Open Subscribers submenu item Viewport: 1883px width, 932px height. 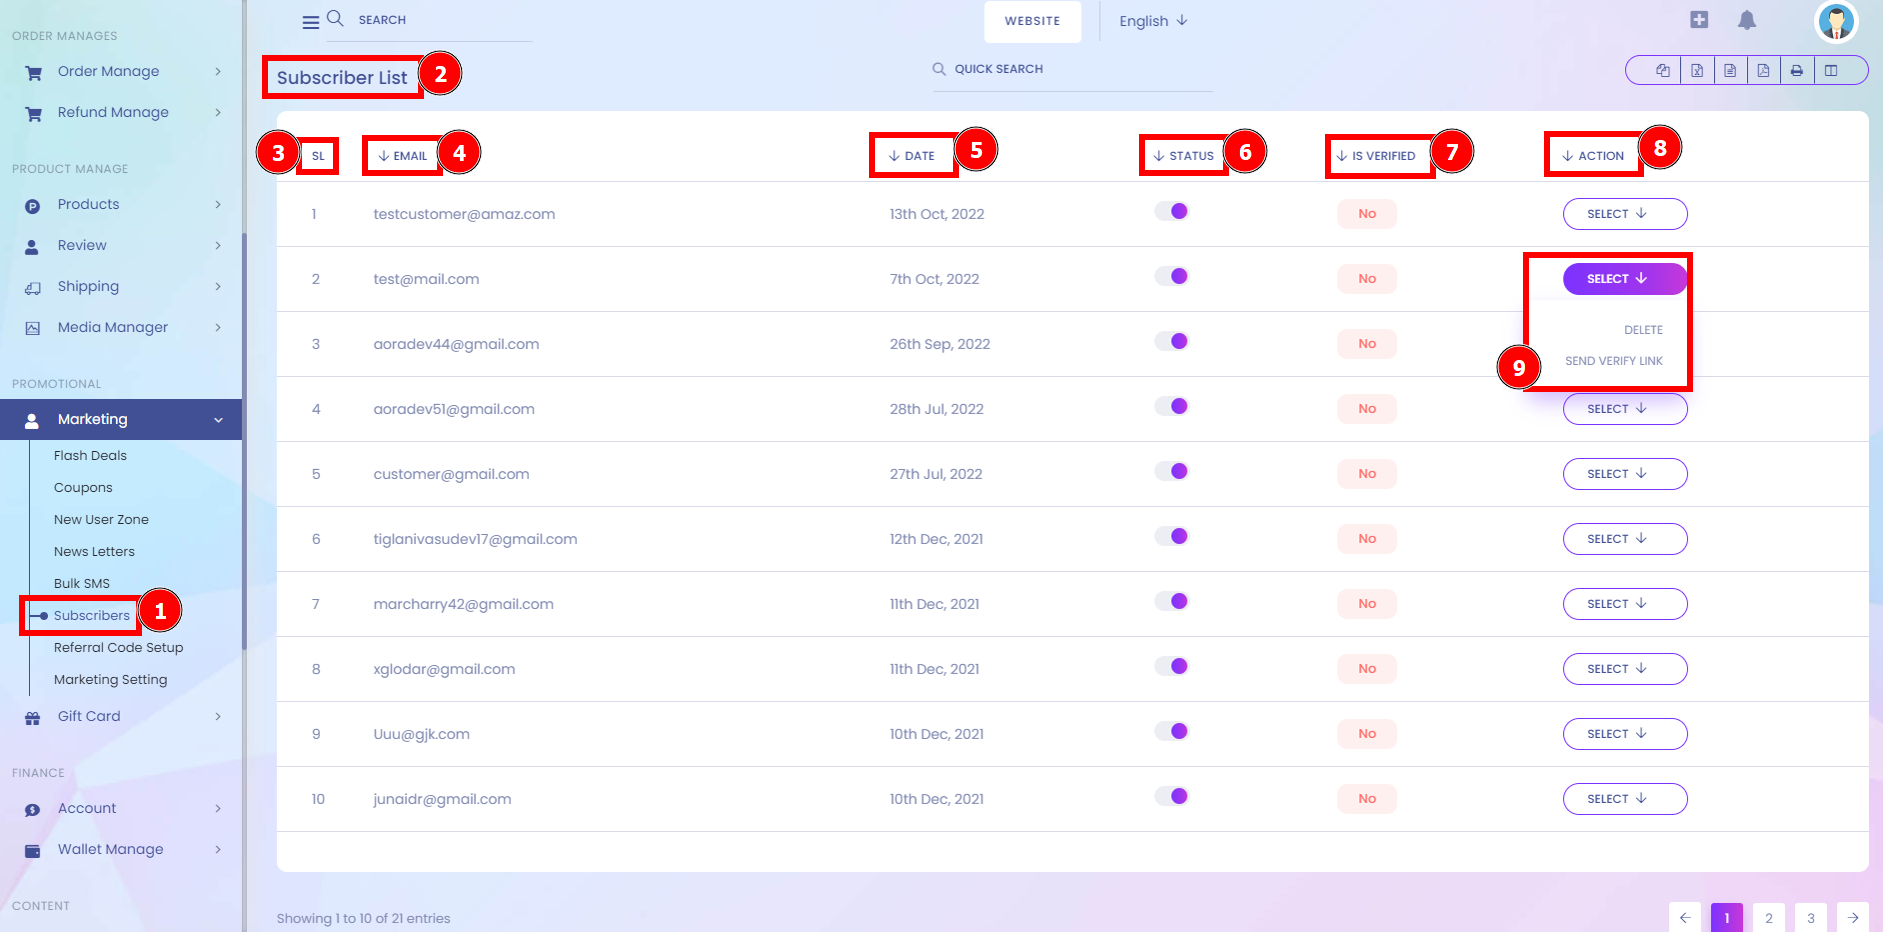coord(91,616)
